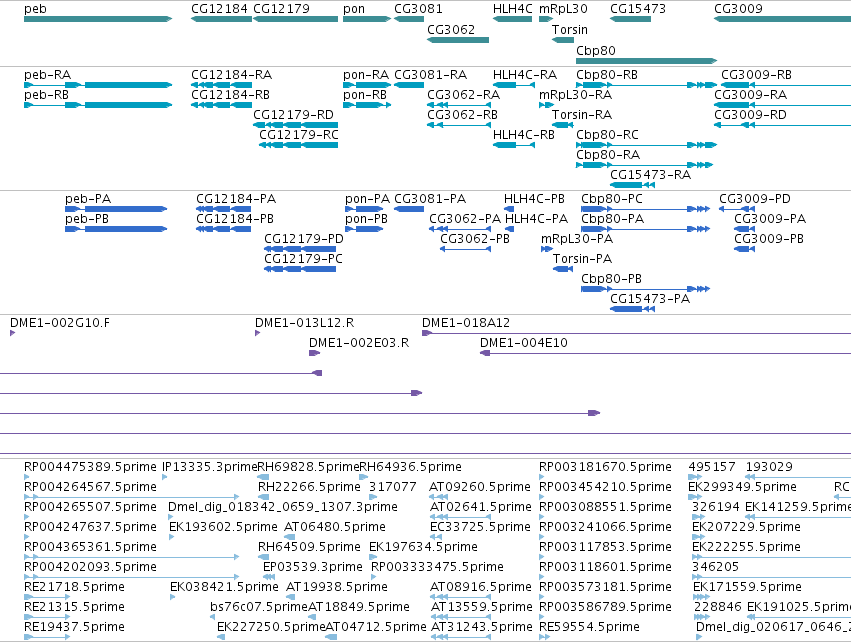
Task: Select protein CG3009-PD
Action: [x=755, y=199]
